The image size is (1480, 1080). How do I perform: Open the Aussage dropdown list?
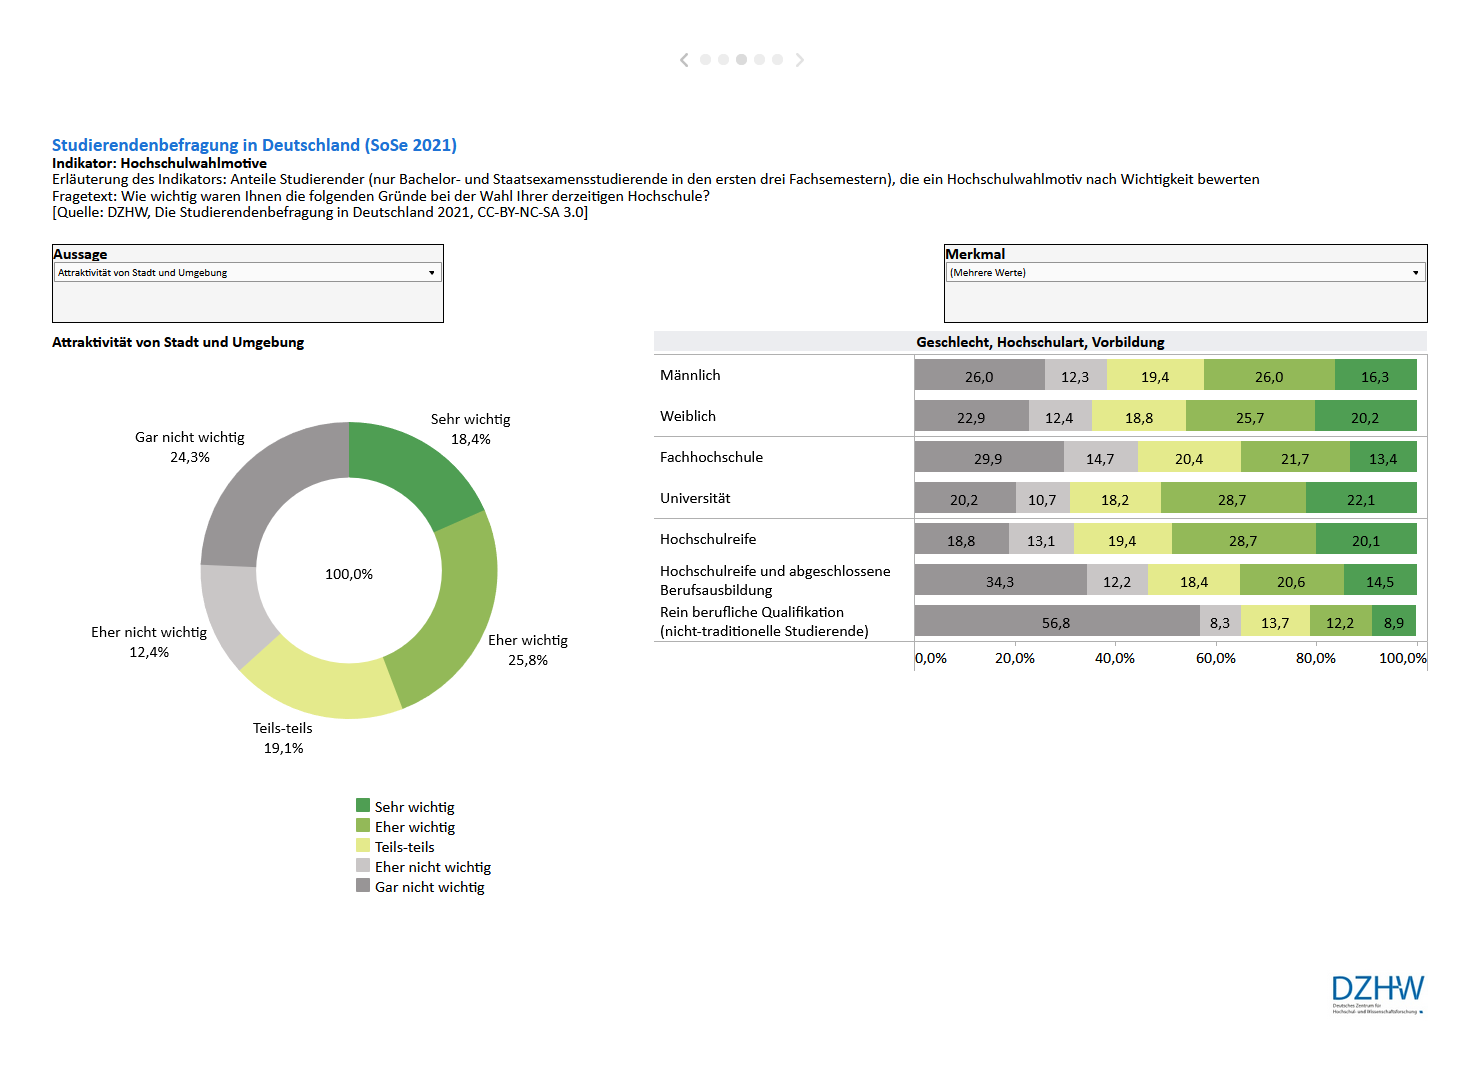pos(247,272)
